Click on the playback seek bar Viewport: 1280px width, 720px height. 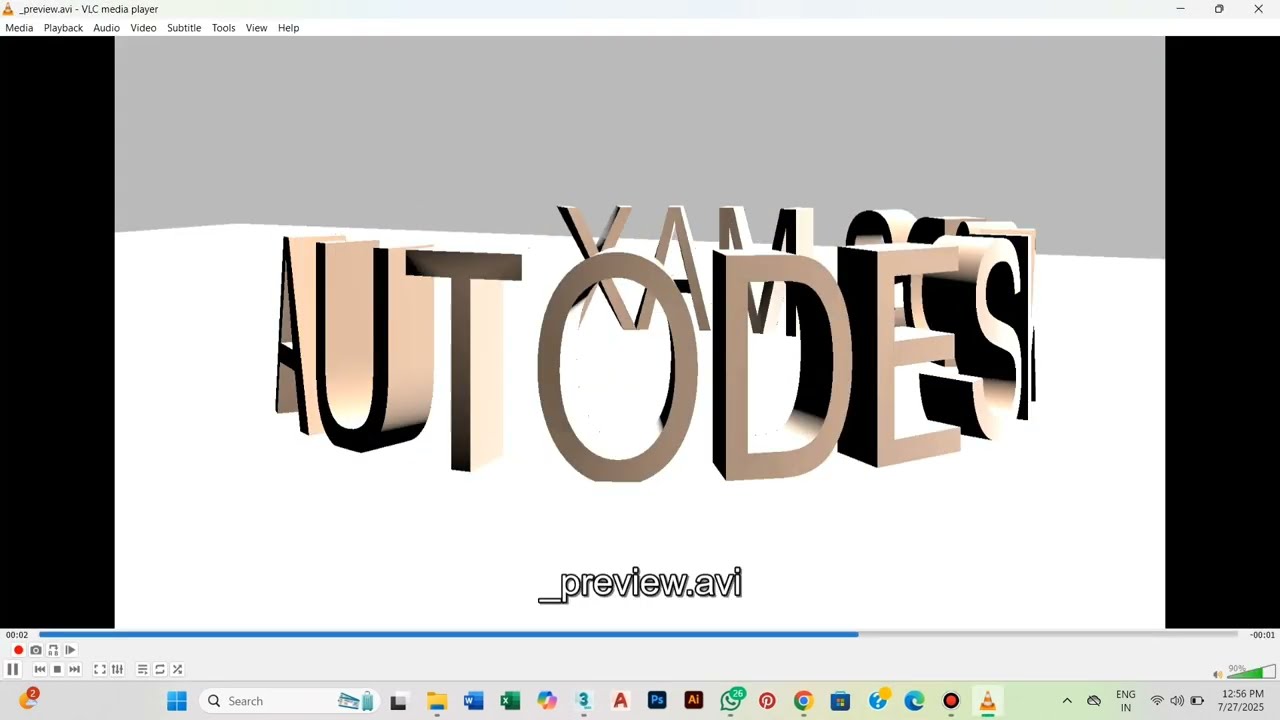click(638, 634)
